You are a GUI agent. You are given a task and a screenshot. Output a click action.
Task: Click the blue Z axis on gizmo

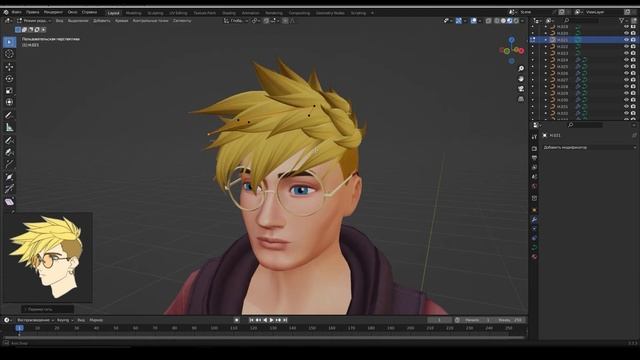tap(511, 40)
